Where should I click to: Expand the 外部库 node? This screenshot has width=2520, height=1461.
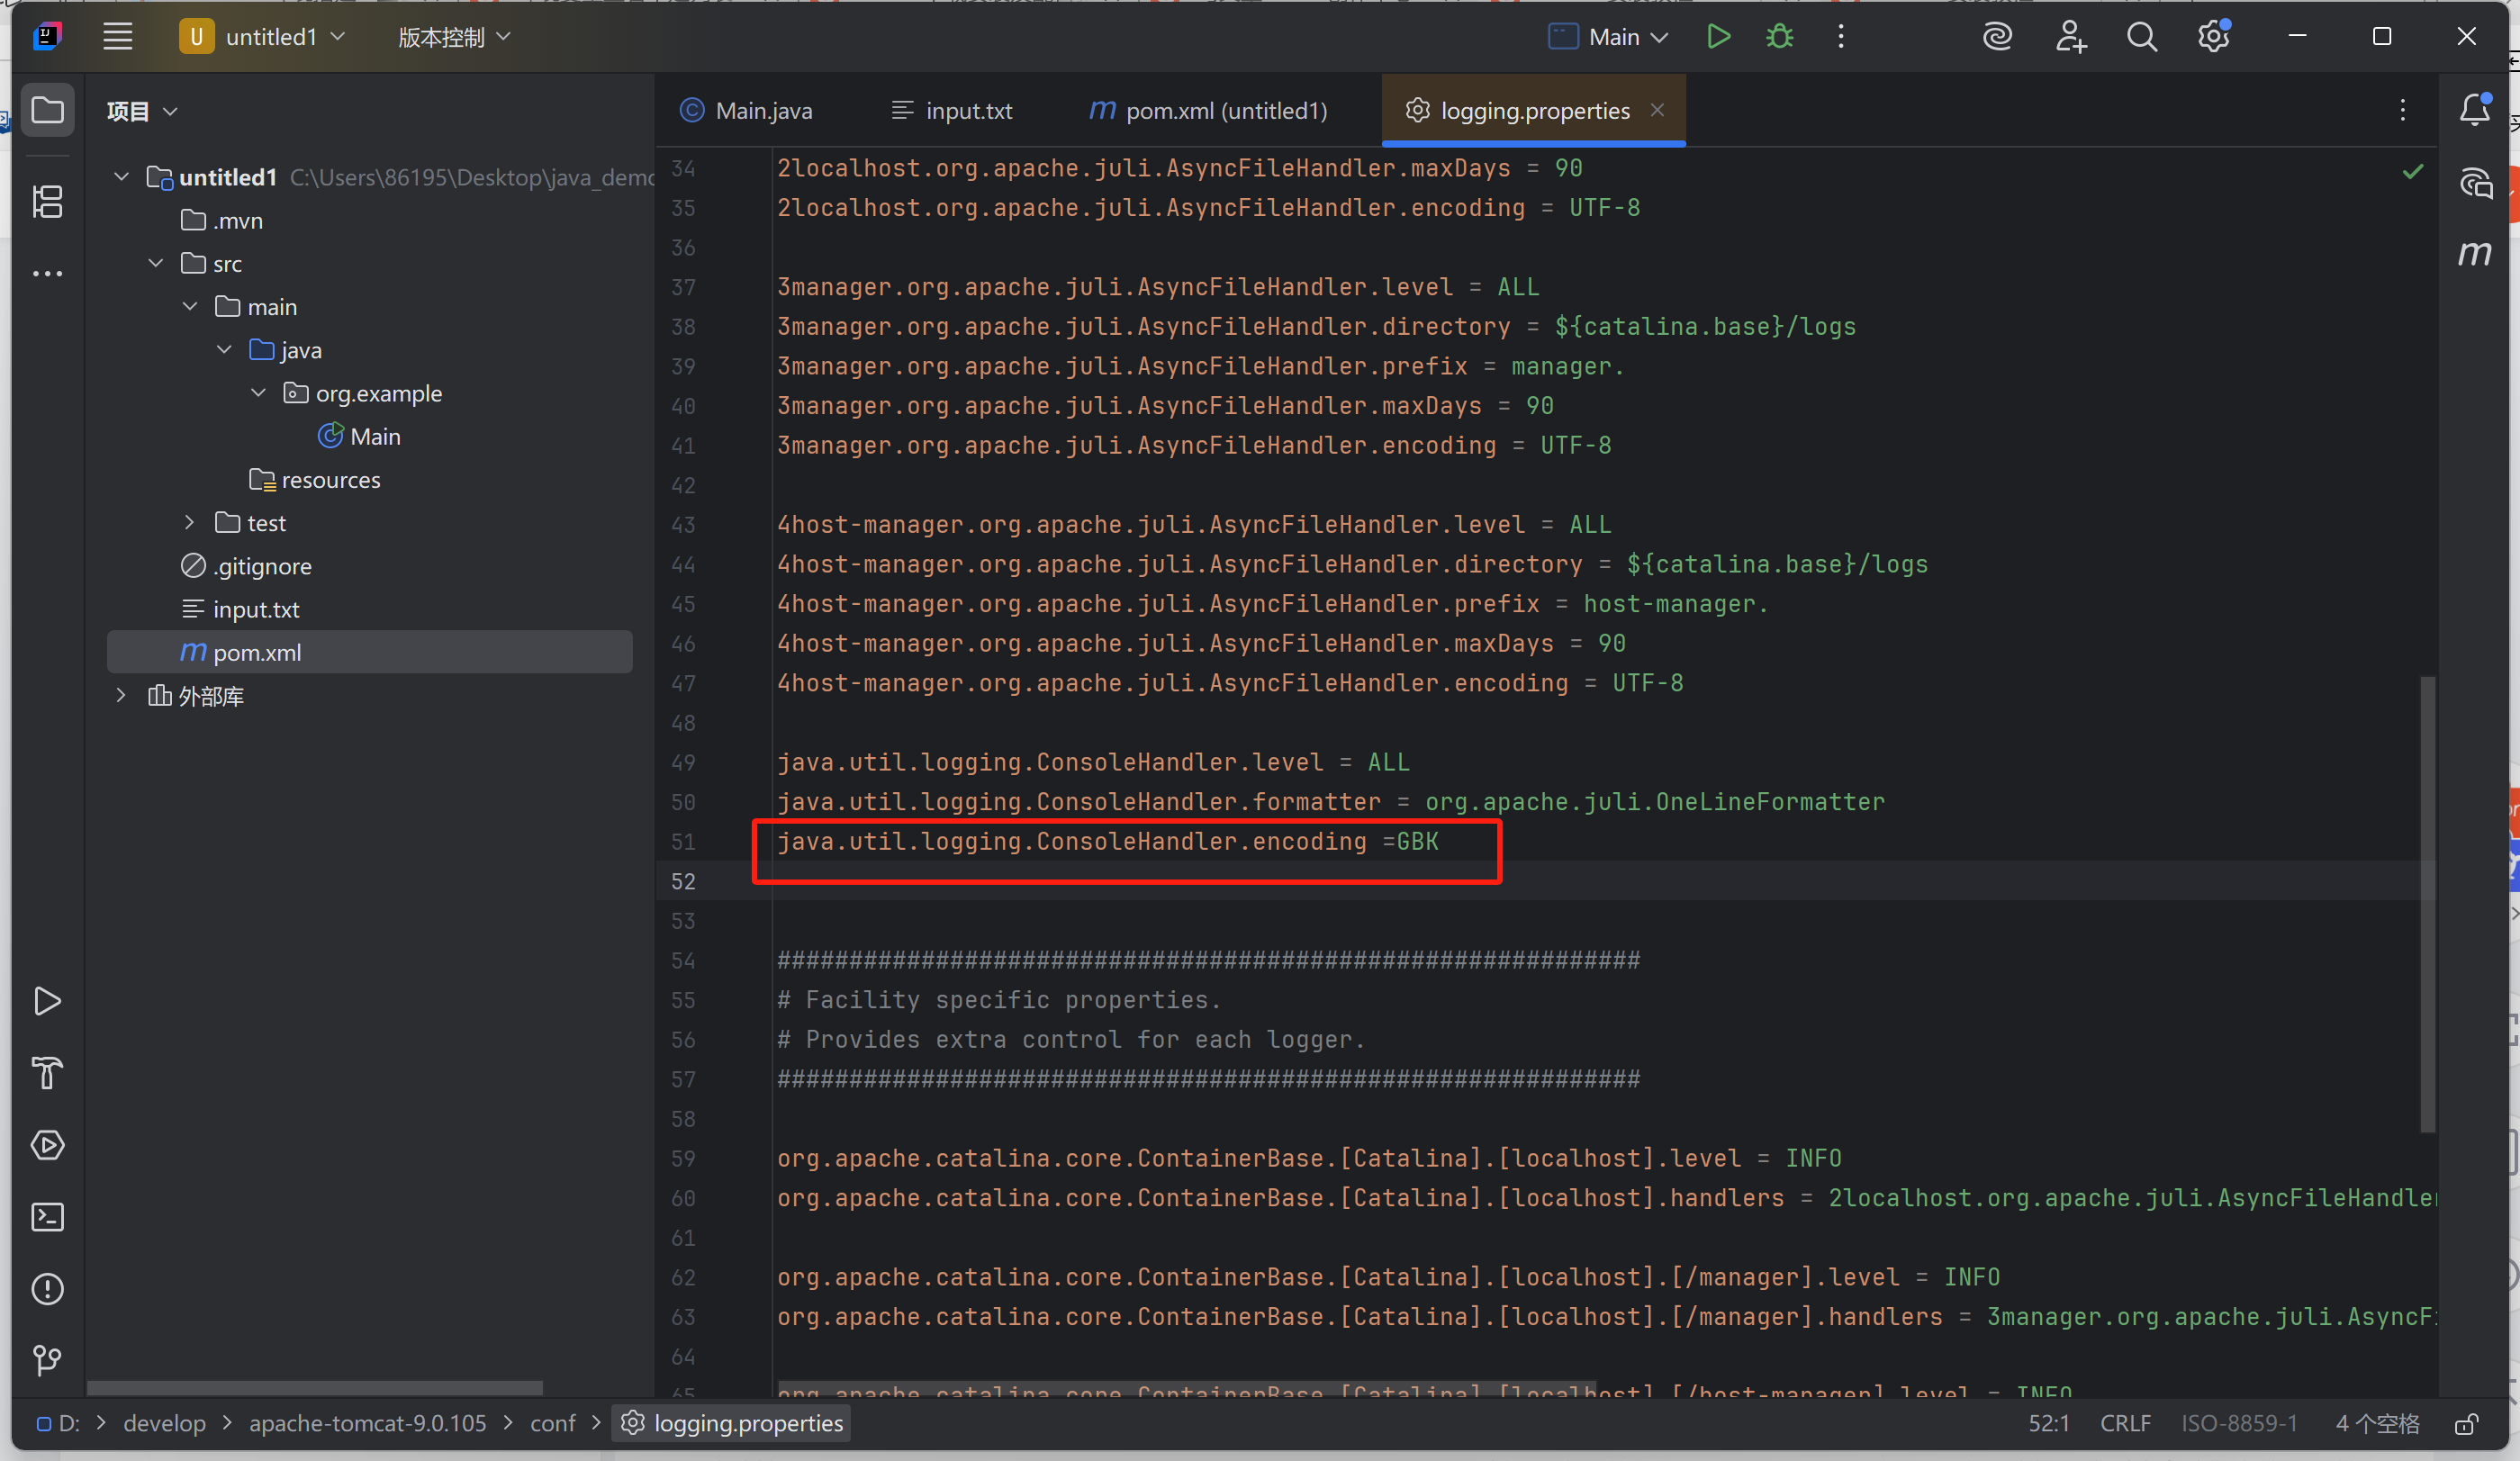coord(121,695)
